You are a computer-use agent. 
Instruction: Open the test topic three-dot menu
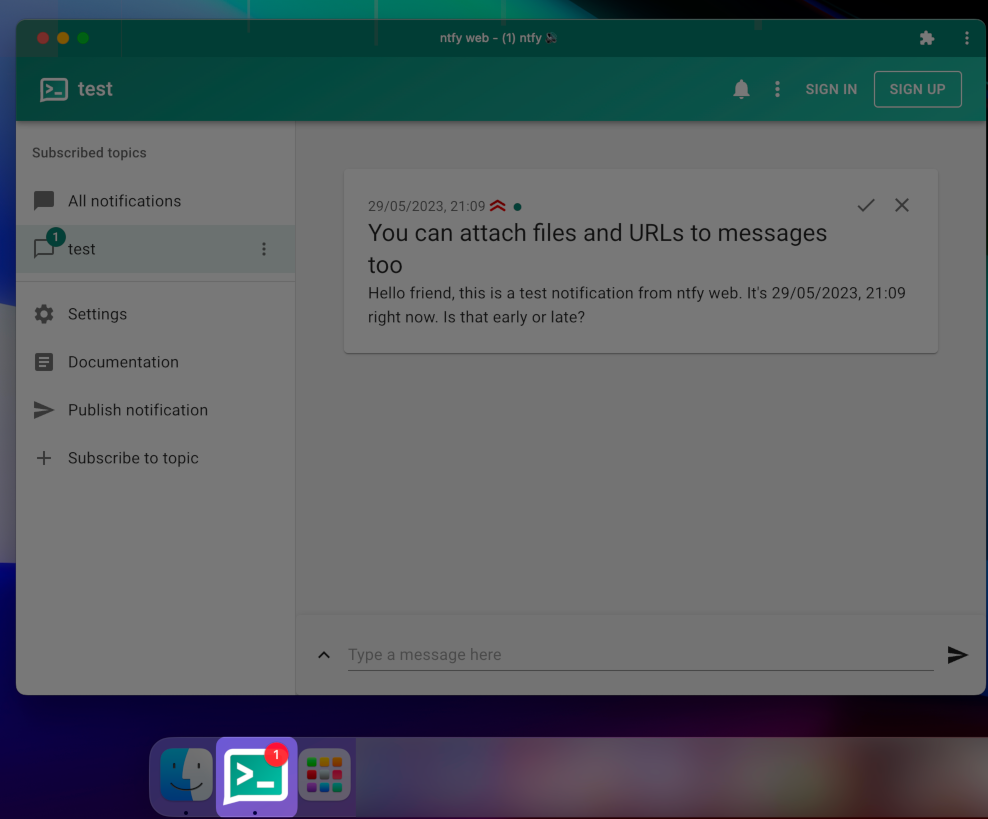[x=264, y=249]
